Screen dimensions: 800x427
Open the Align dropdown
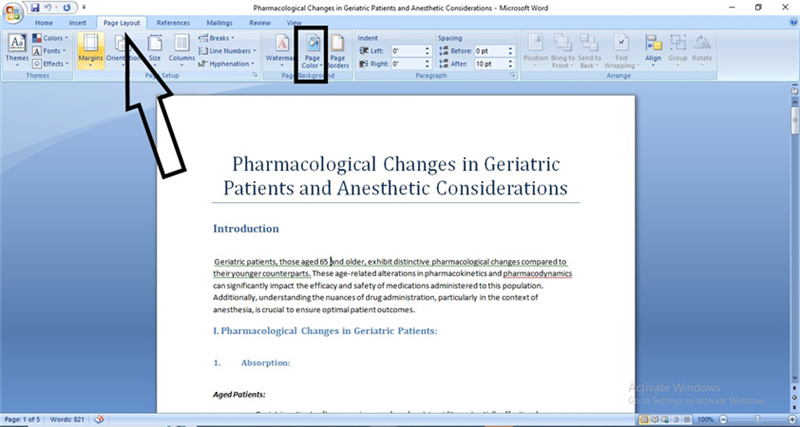point(653,51)
